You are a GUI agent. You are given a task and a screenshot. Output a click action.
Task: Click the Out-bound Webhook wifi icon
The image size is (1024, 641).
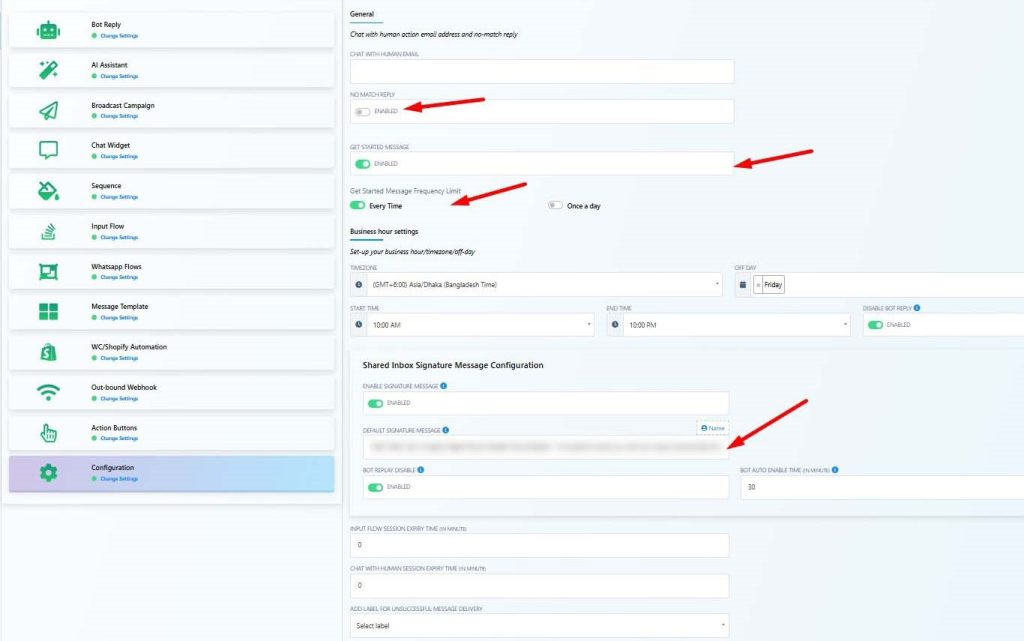tap(48, 392)
